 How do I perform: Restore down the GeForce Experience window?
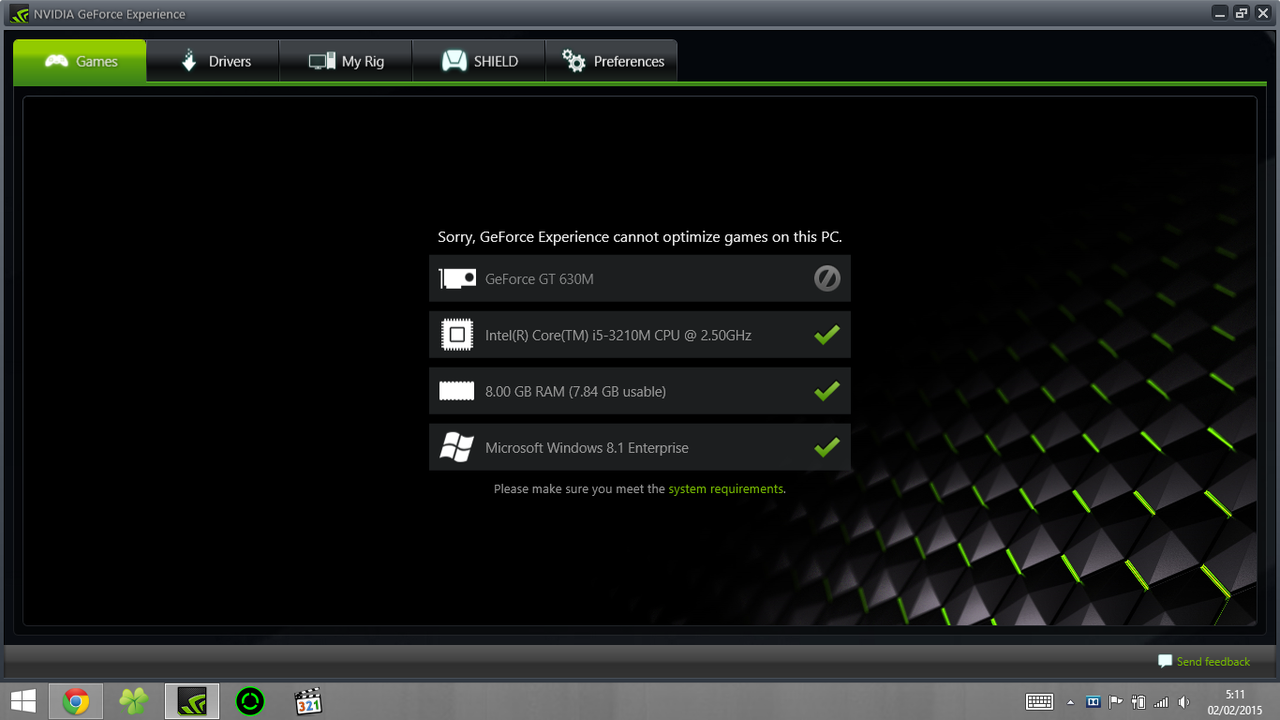[1242, 13]
